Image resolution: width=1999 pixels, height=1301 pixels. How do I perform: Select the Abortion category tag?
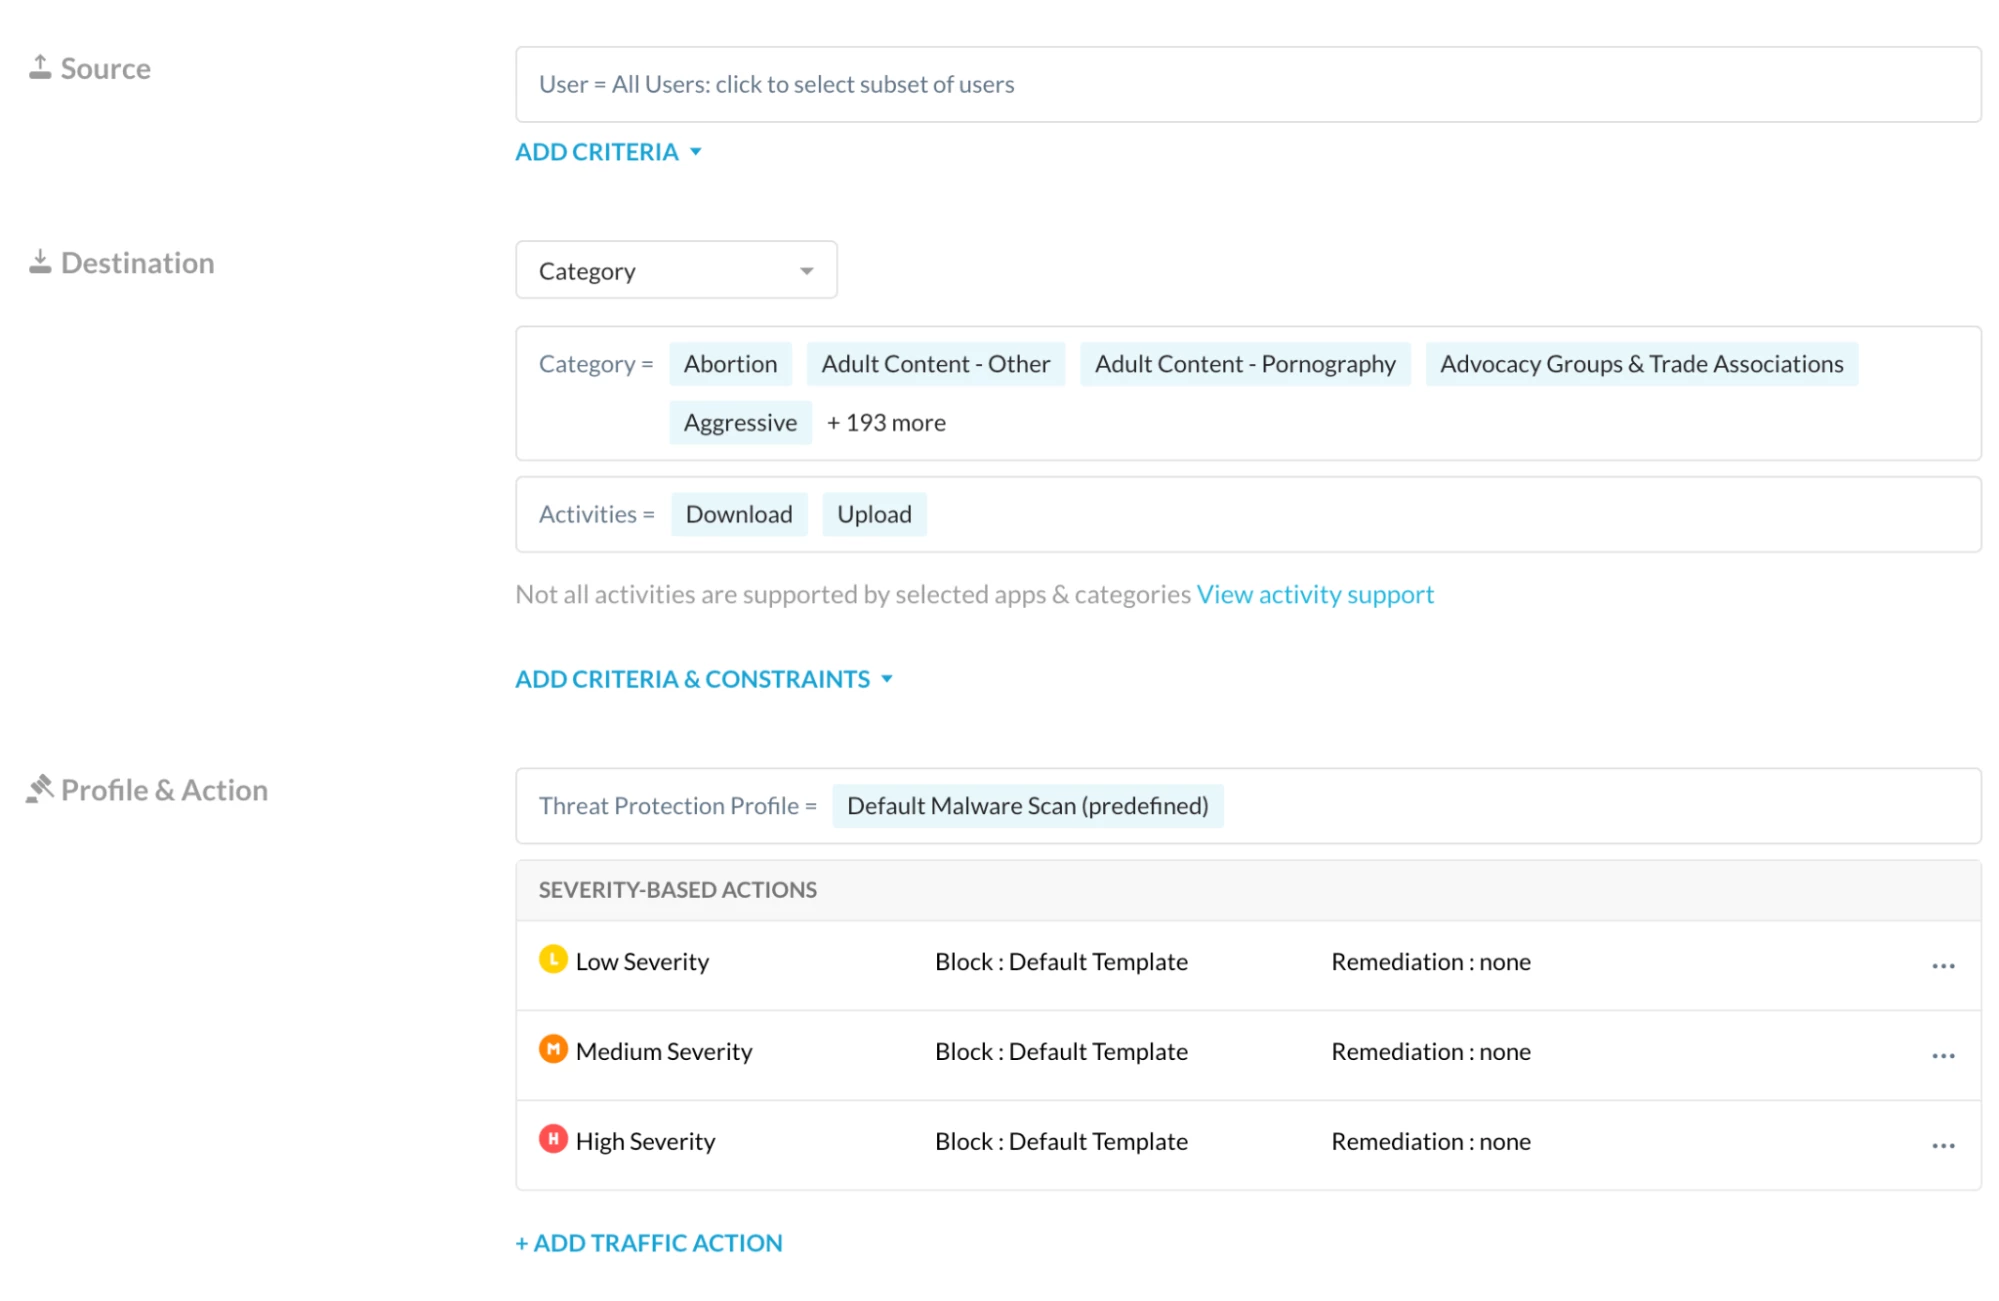pyautogui.click(x=730, y=364)
